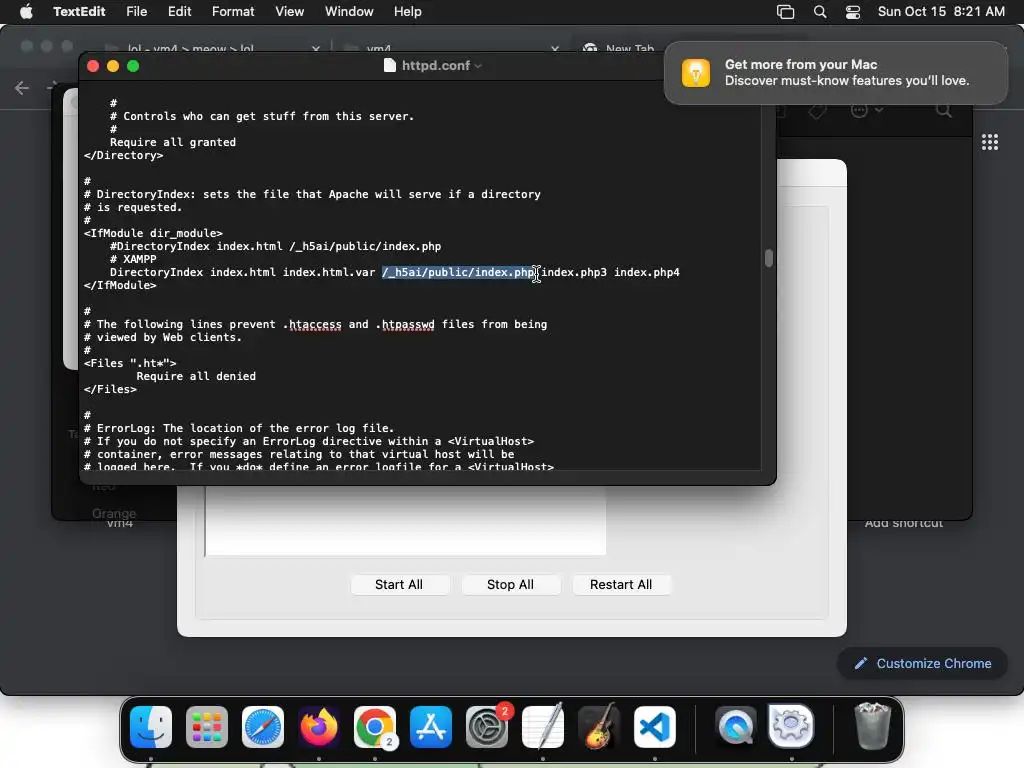Open TextEdit from the Dock
This screenshot has width=1024, height=768.
[543, 726]
